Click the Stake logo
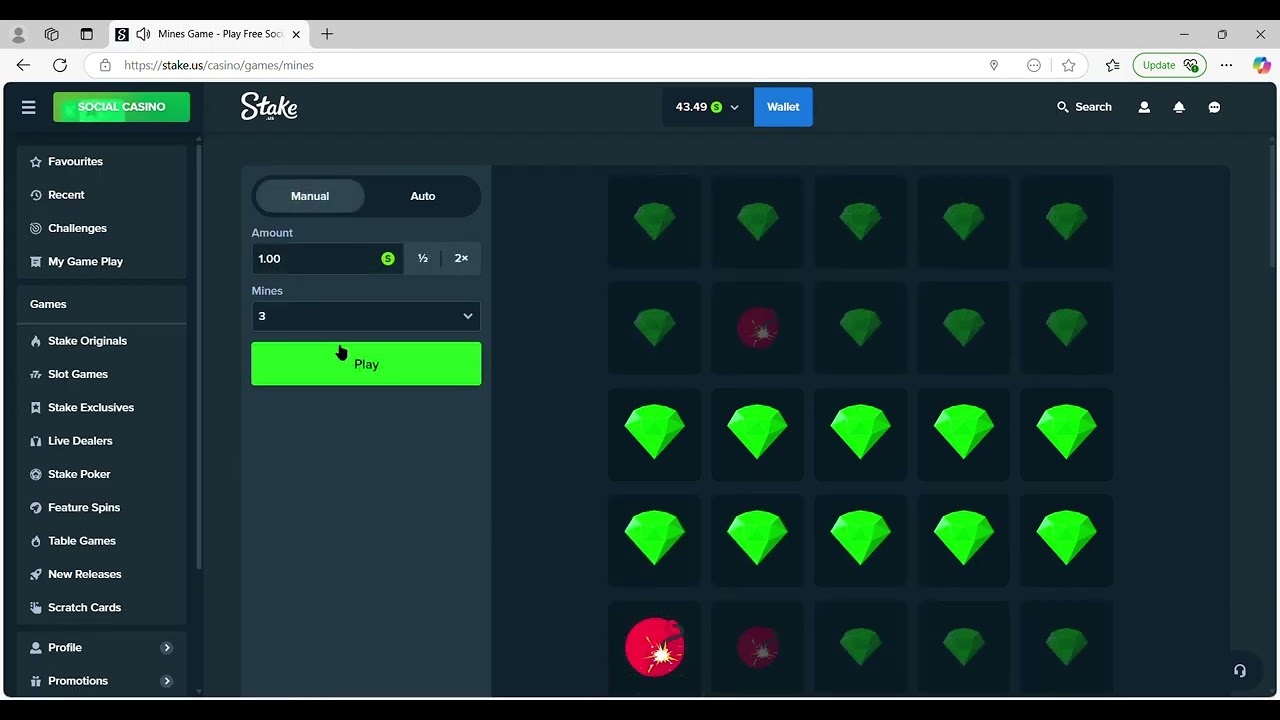The image size is (1280, 720). coord(269,107)
